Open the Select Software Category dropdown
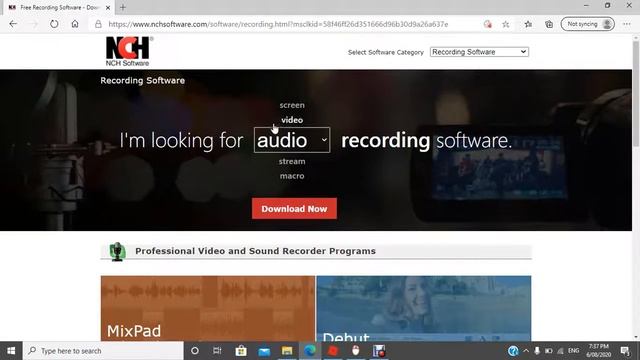 click(479, 52)
